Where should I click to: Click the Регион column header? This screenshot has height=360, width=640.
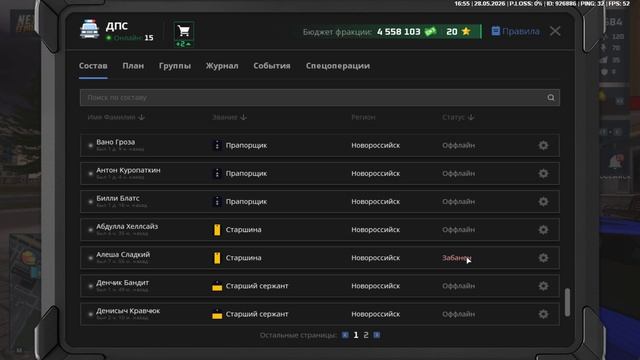tap(363, 117)
